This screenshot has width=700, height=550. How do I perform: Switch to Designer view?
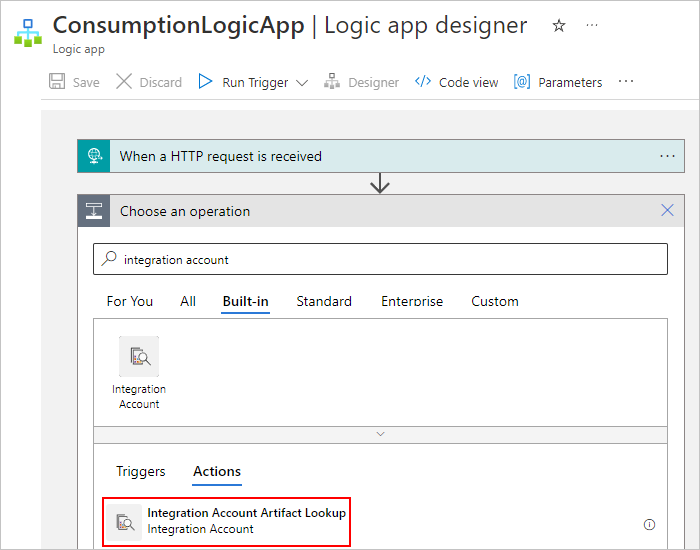click(361, 82)
